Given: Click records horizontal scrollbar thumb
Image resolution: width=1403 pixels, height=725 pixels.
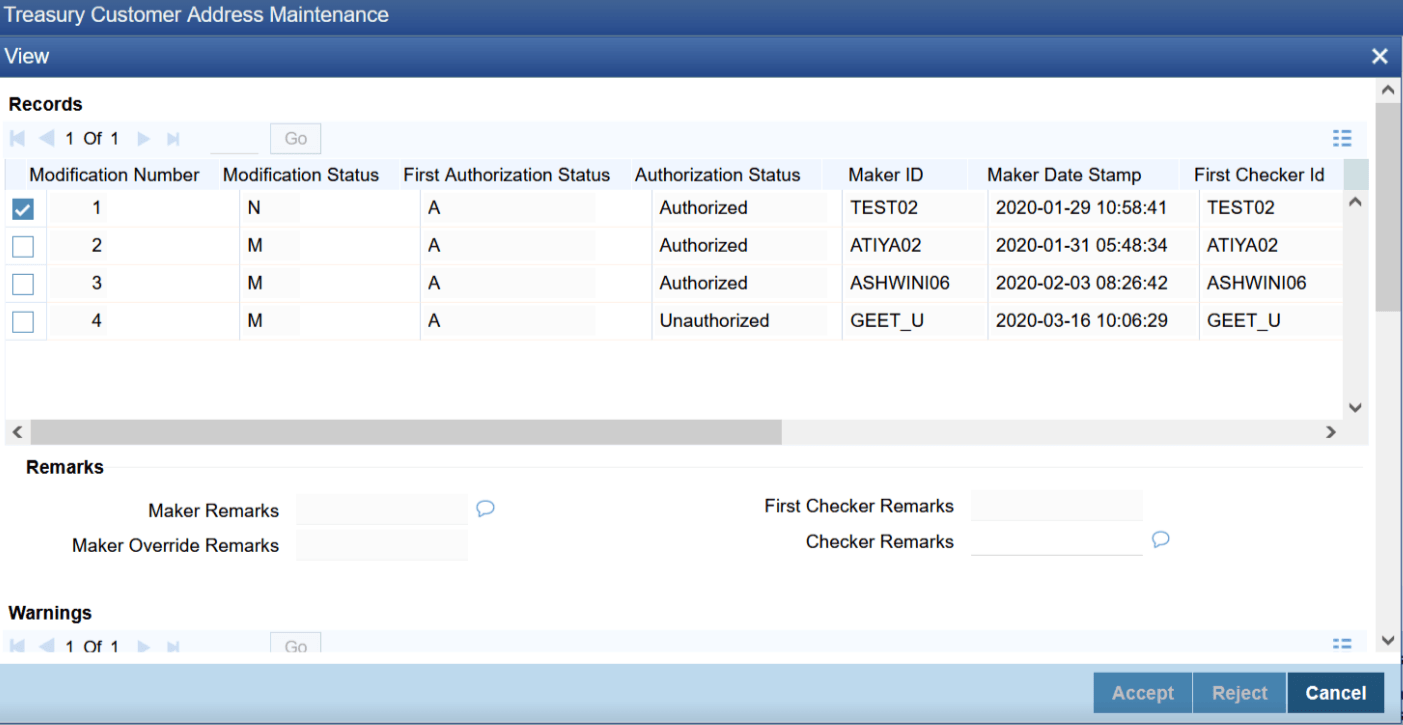Looking at the screenshot, I should tap(406, 432).
